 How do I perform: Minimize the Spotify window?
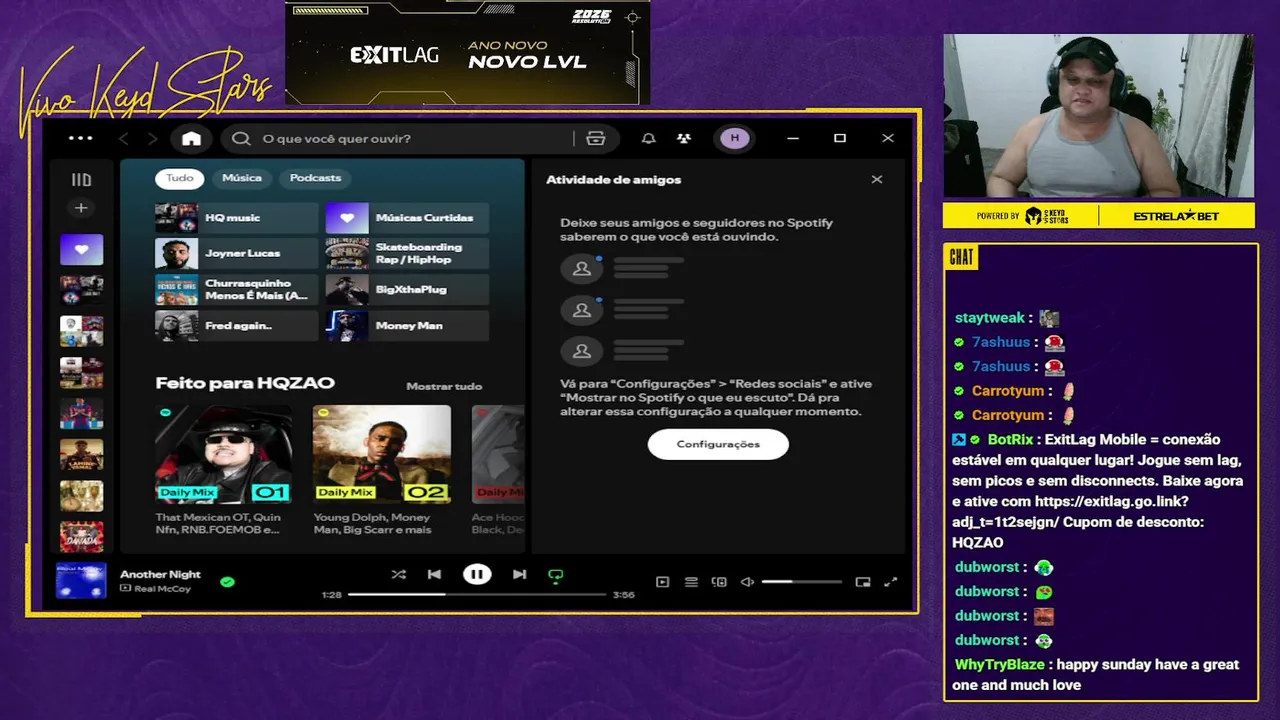click(793, 139)
